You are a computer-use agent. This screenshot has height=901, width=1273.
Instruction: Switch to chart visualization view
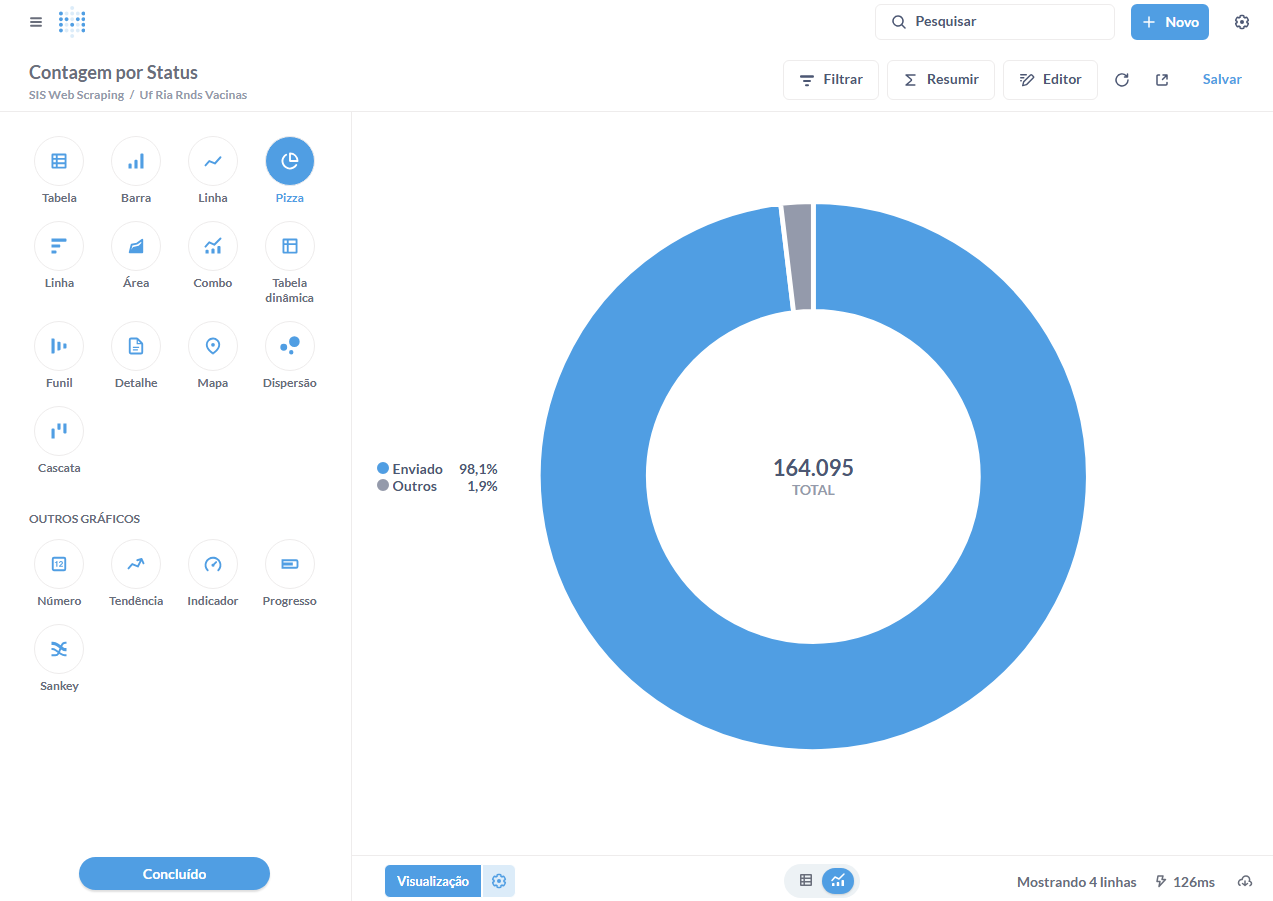pyautogui.click(x=838, y=881)
